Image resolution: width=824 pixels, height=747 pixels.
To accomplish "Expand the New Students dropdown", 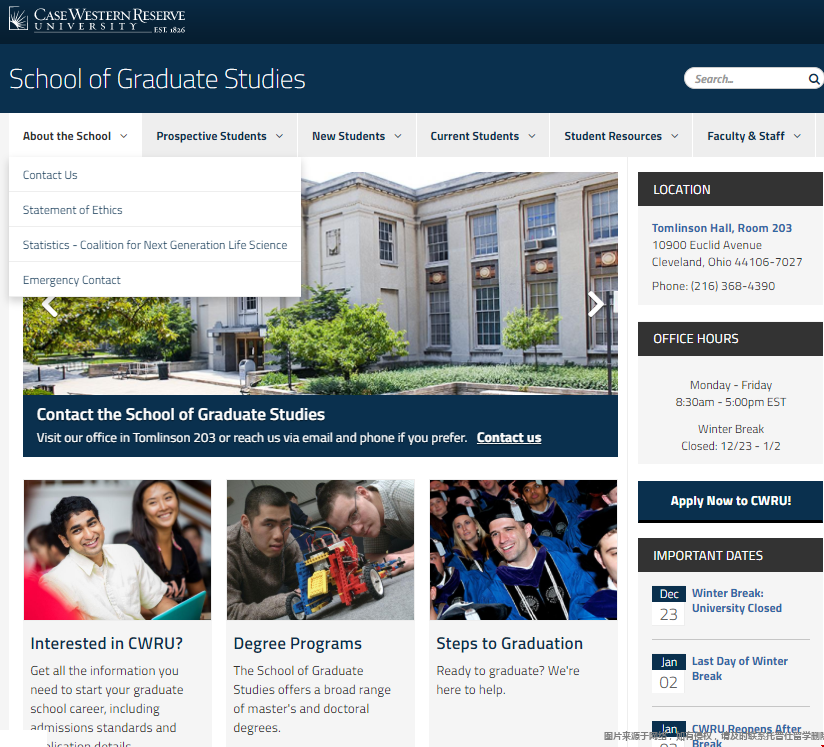I will (x=356, y=136).
